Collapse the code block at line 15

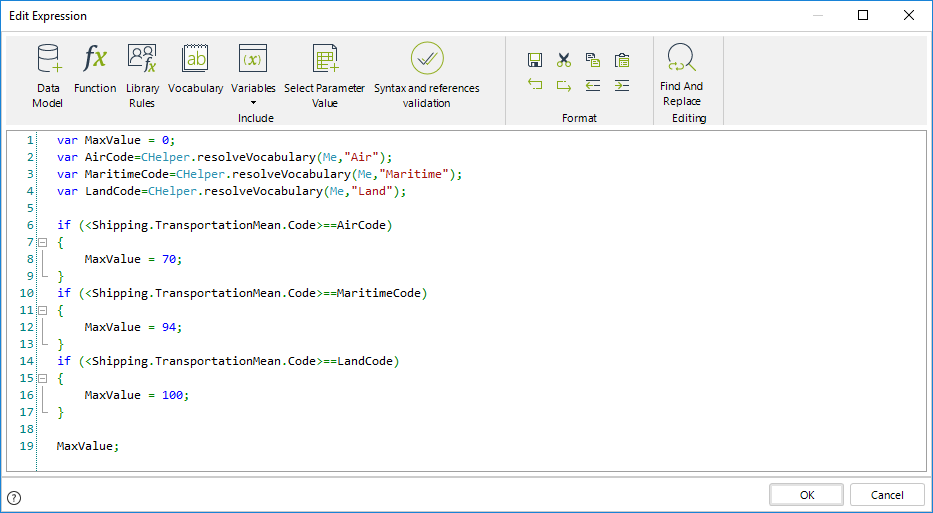point(42,378)
